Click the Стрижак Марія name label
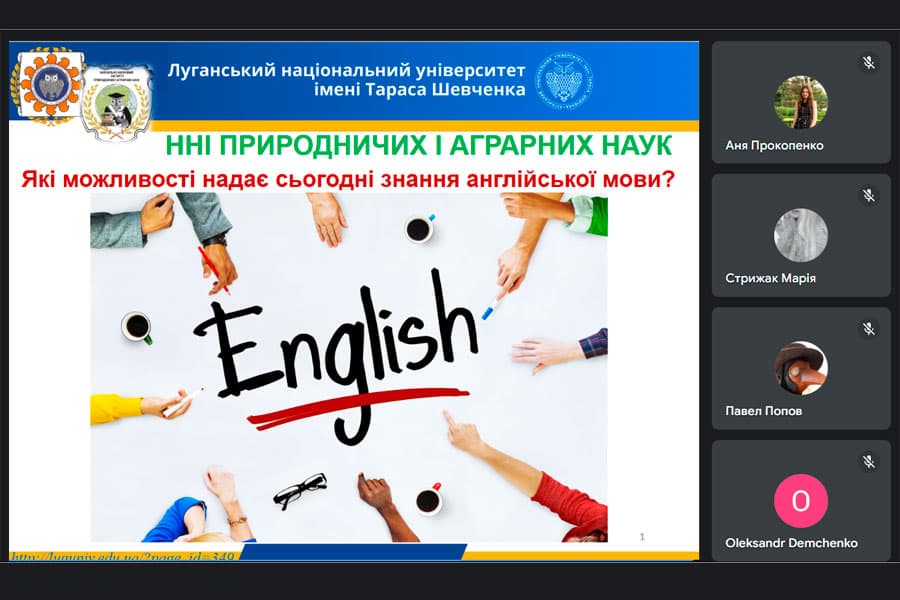900x600 pixels. 770,278
